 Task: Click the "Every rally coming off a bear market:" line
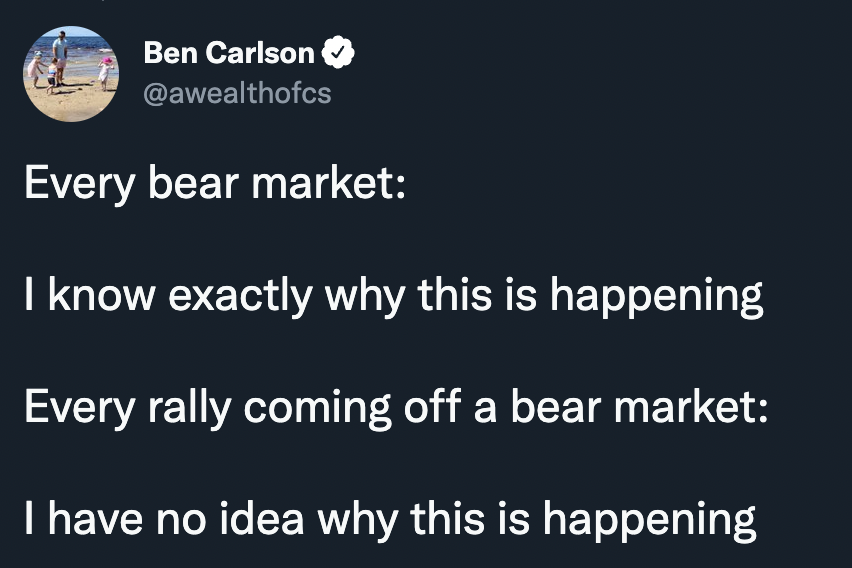click(x=396, y=408)
